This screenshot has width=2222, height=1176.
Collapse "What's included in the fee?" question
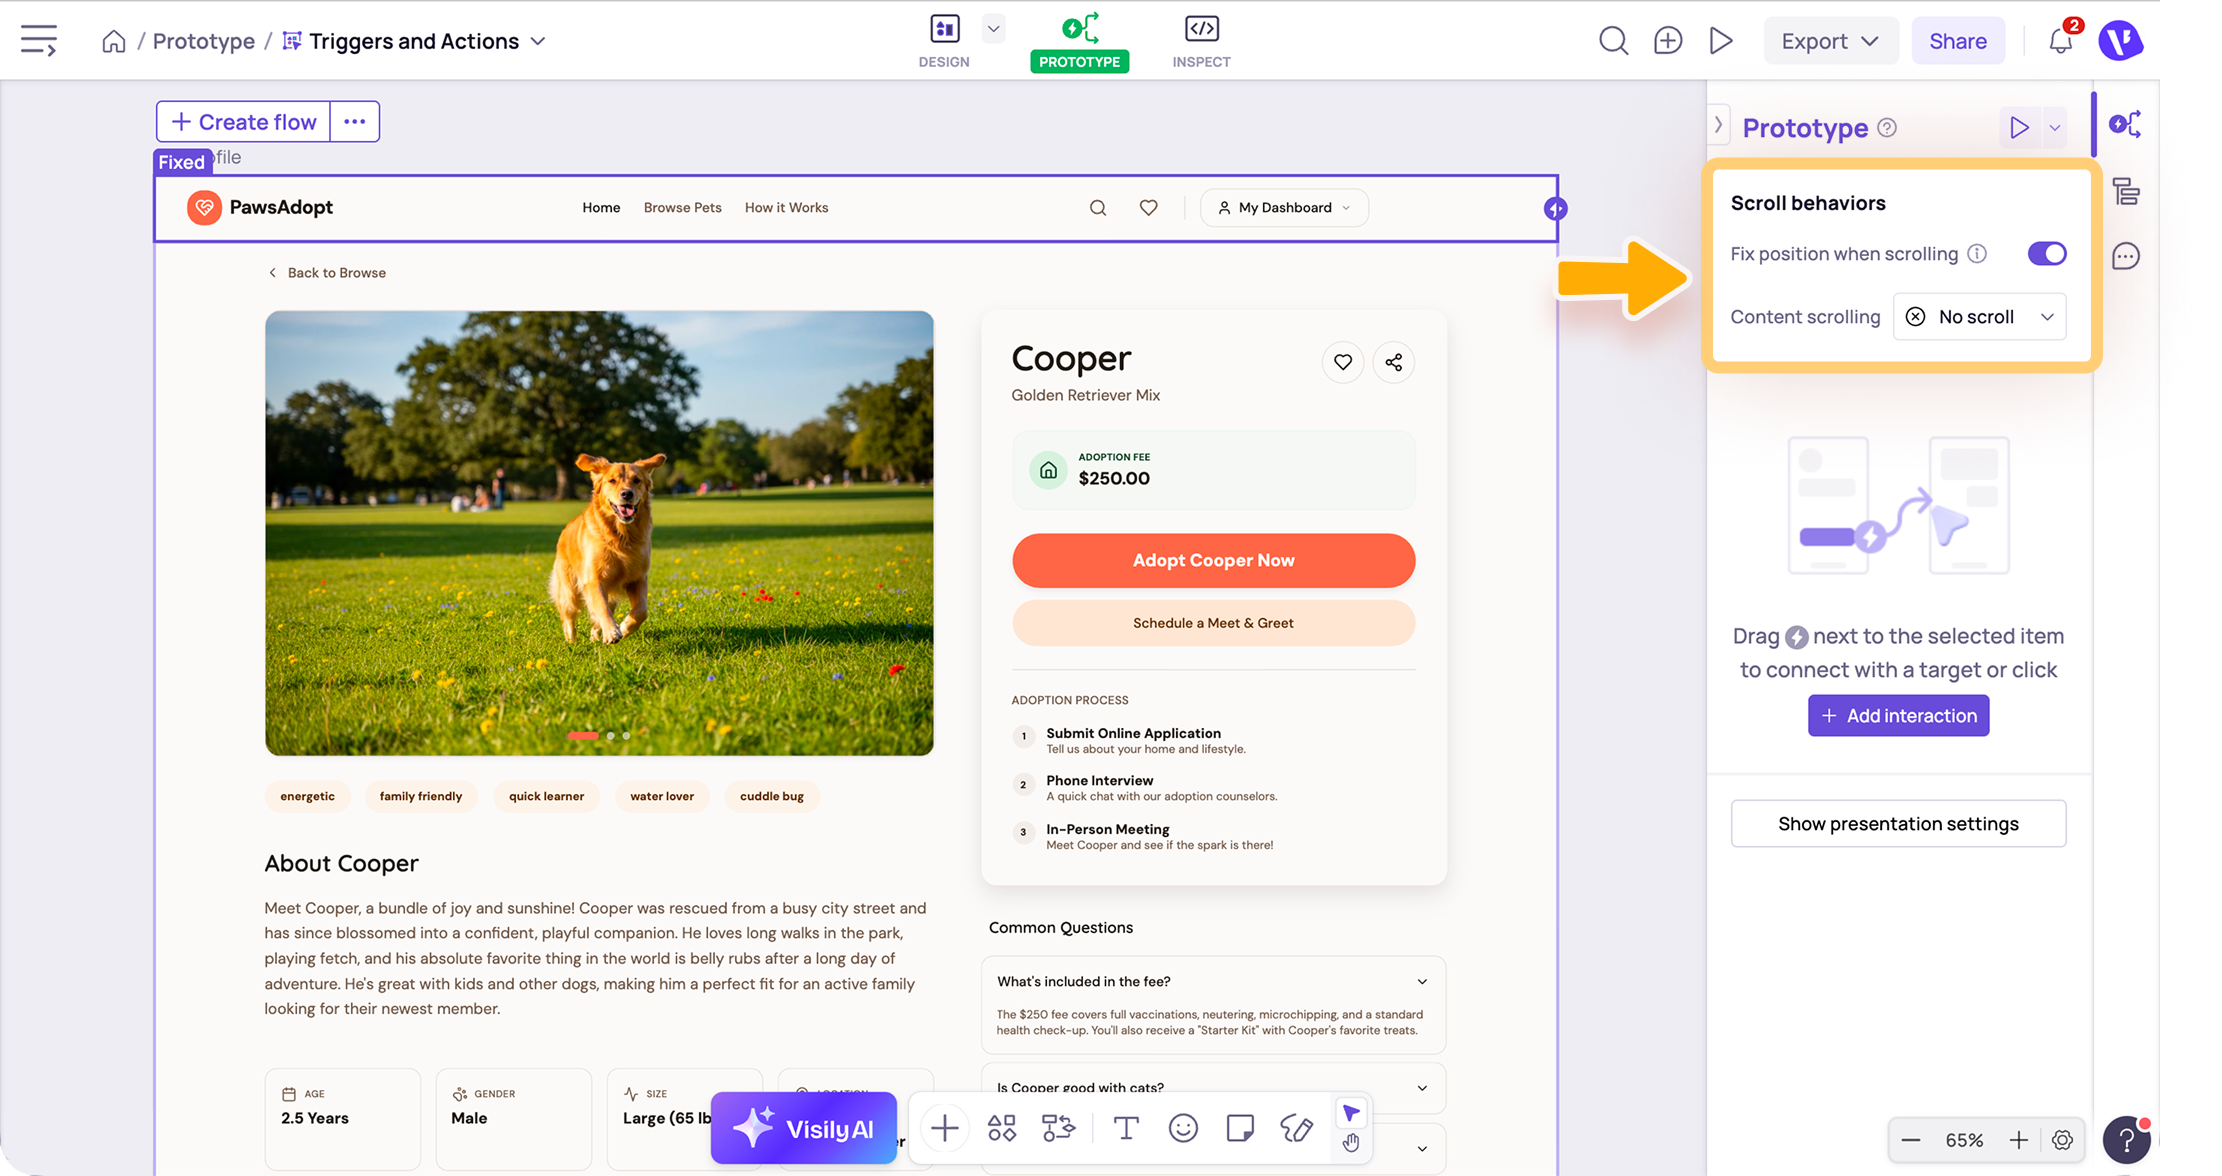(x=1422, y=982)
